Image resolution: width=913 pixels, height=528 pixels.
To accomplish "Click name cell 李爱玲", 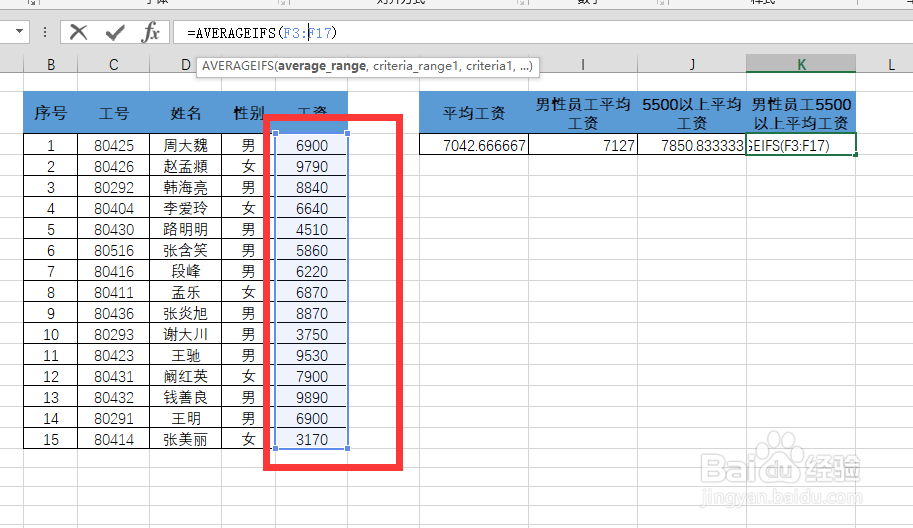I will pos(185,208).
